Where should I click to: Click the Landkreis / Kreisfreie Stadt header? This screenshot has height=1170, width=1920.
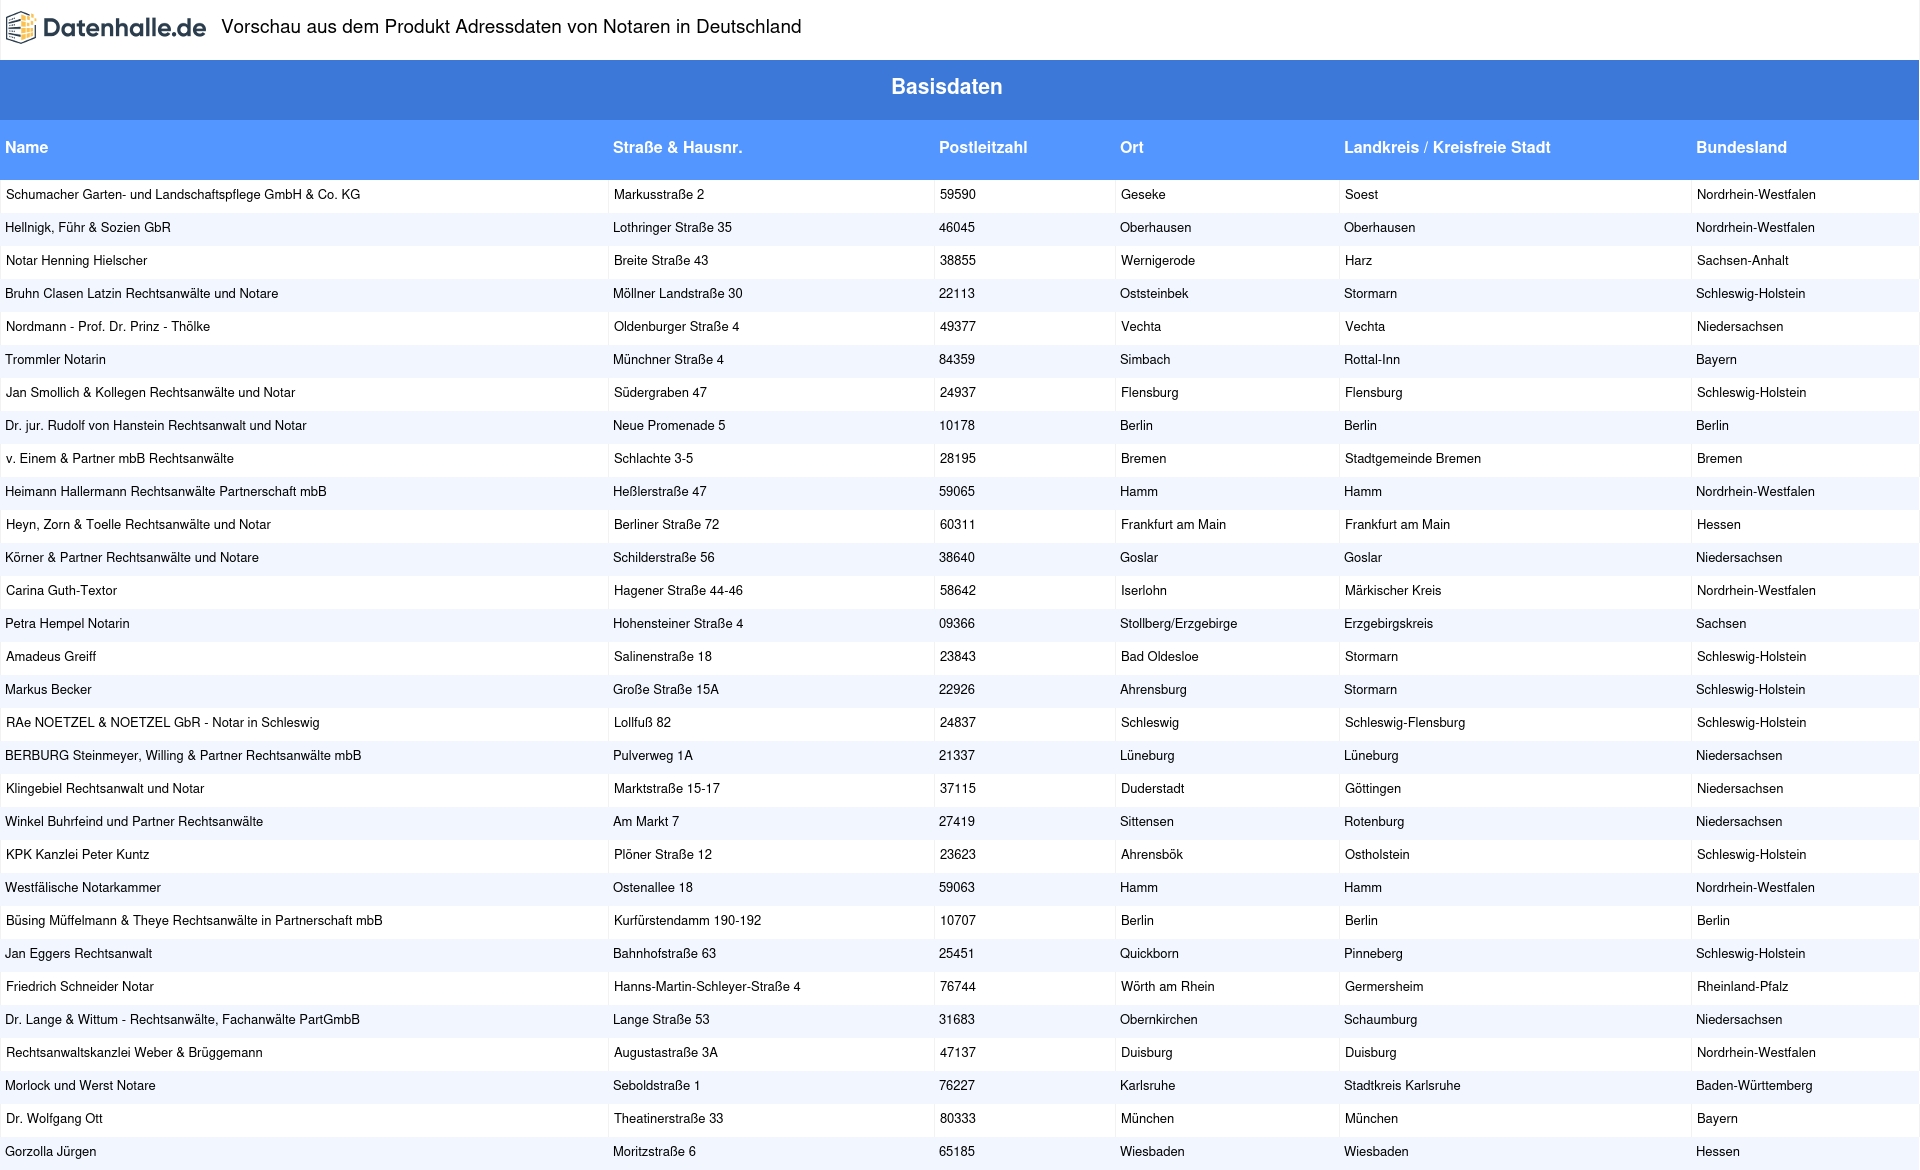coord(1447,147)
